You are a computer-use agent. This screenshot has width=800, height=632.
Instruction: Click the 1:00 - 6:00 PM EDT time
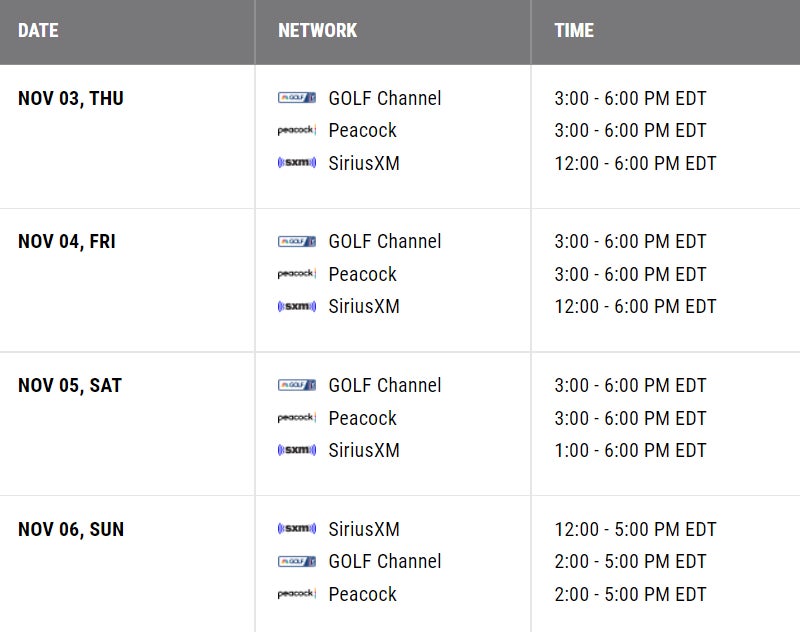[x=630, y=450]
